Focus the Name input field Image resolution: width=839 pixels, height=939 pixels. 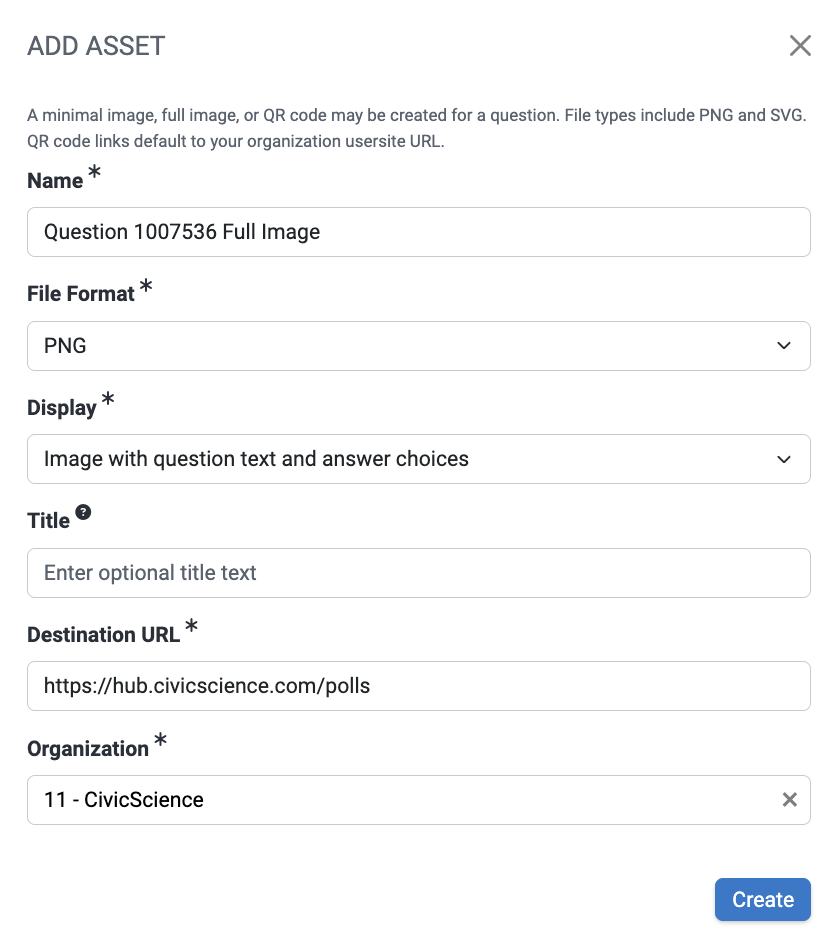418,232
